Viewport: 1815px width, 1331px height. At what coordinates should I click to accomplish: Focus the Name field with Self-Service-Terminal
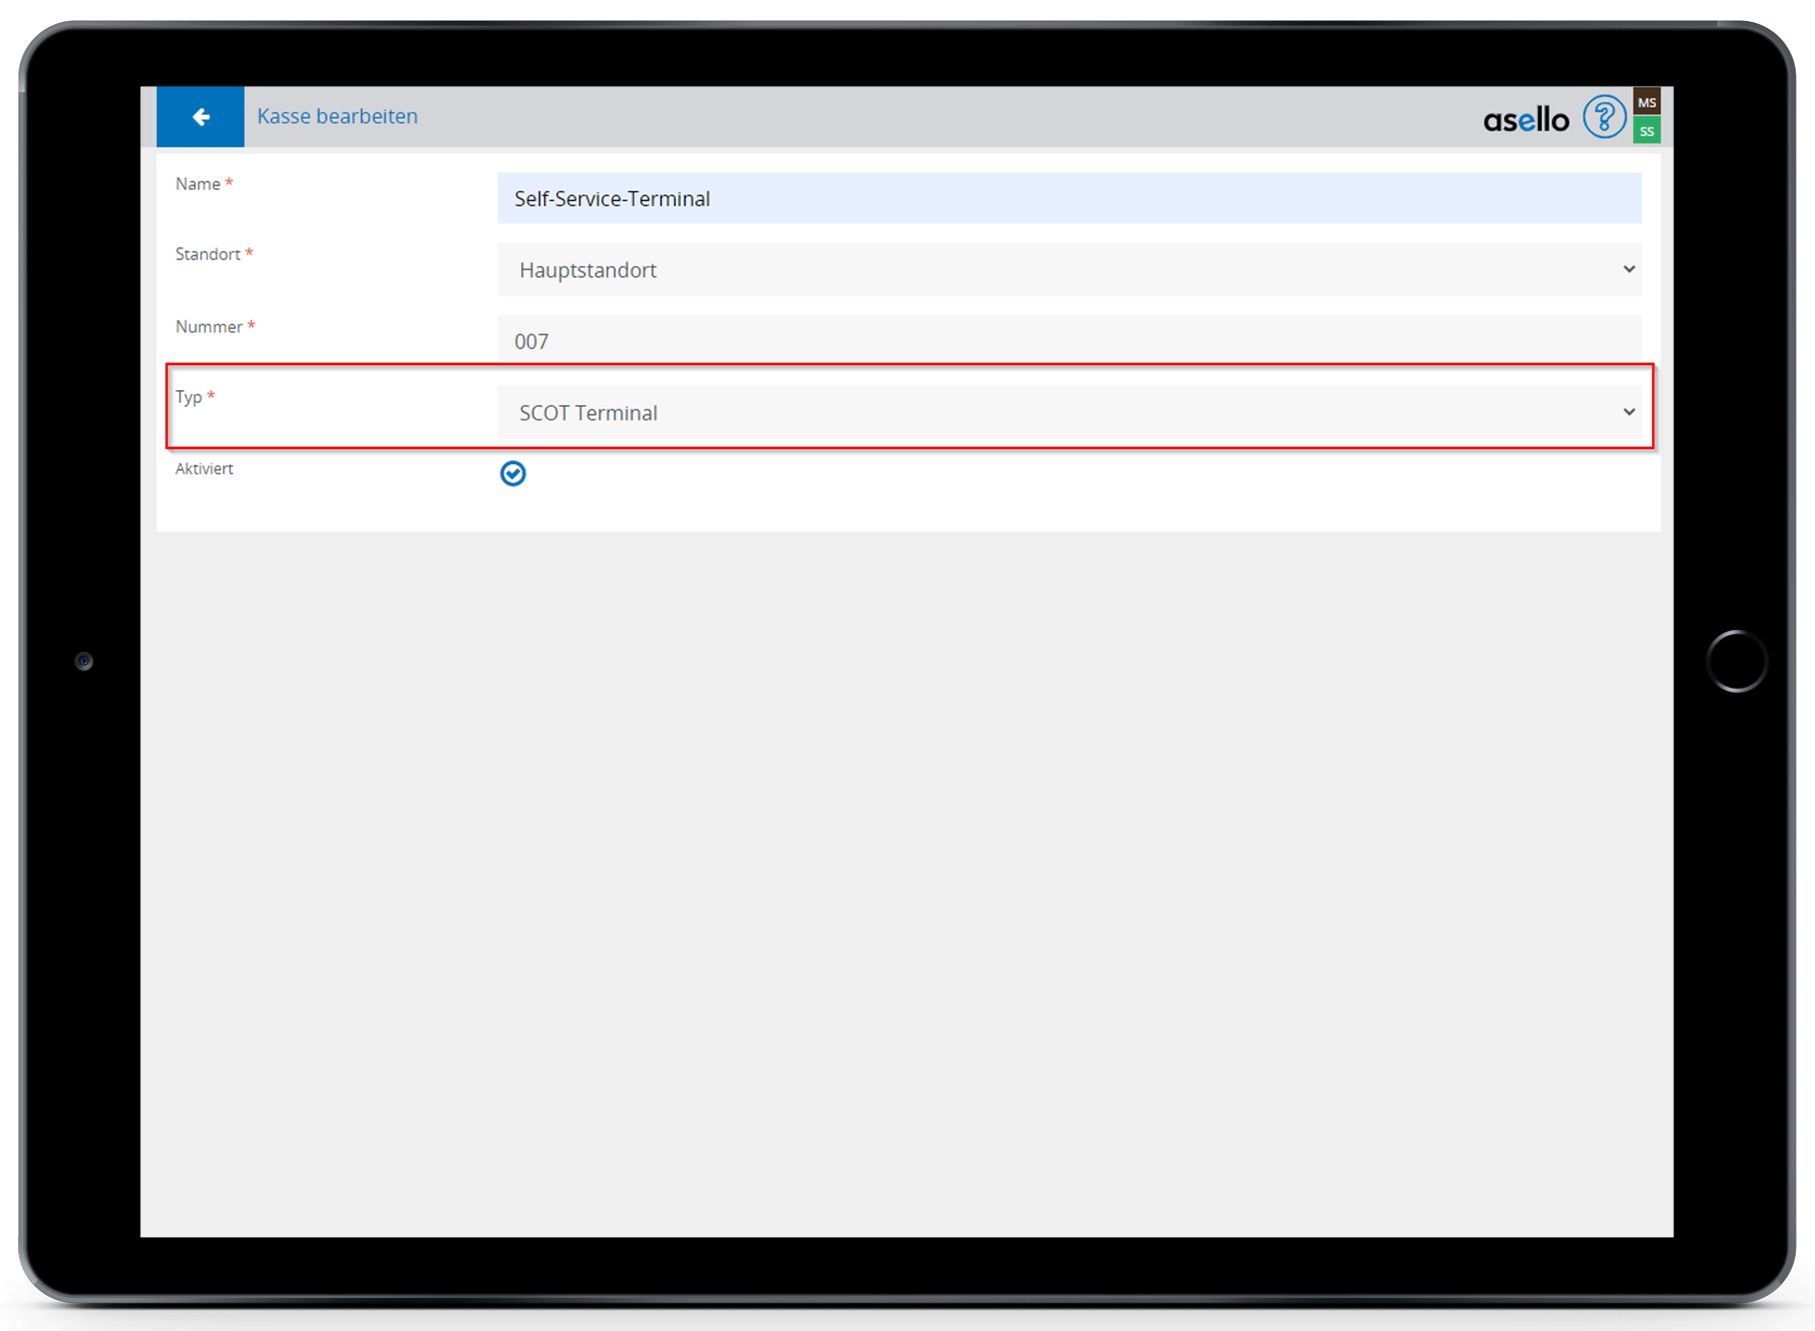1068,199
